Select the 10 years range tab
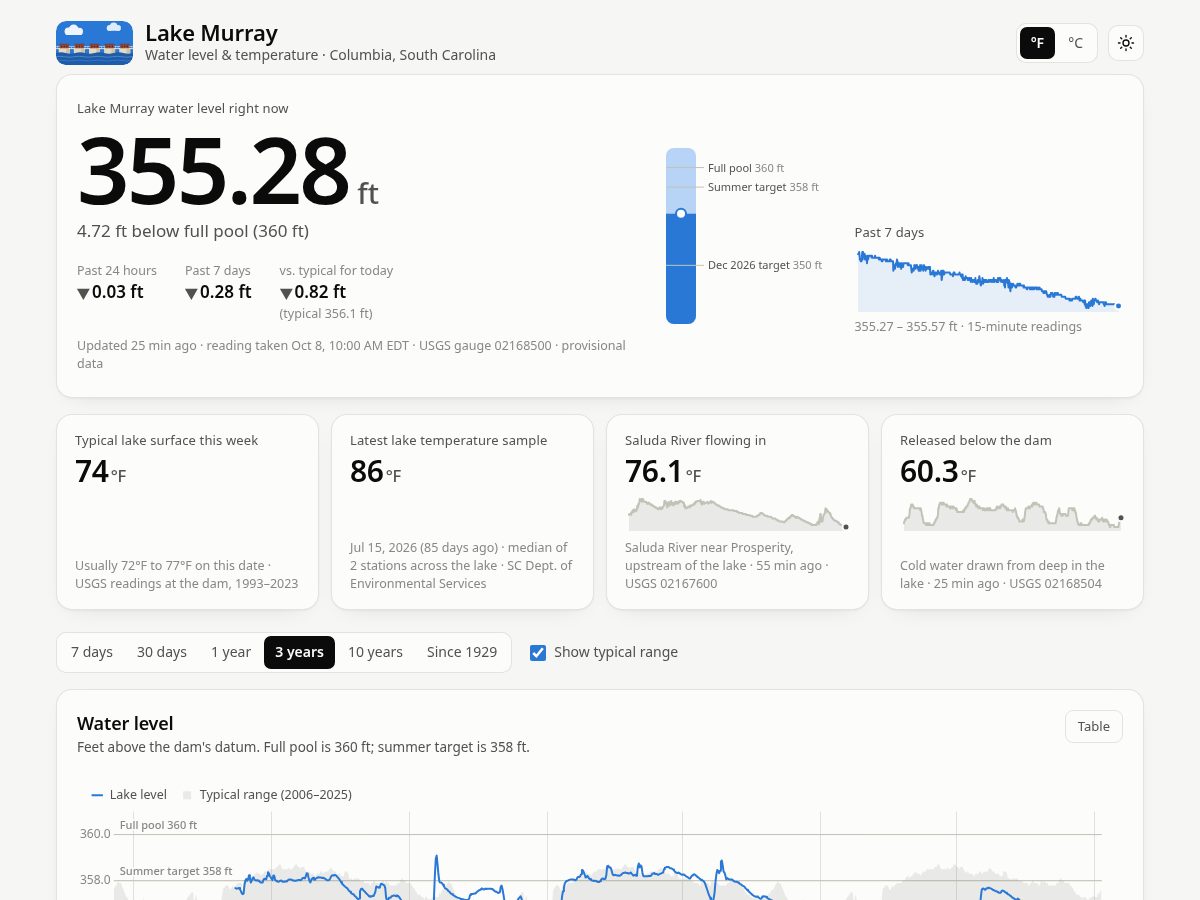 (x=375, y=652)
